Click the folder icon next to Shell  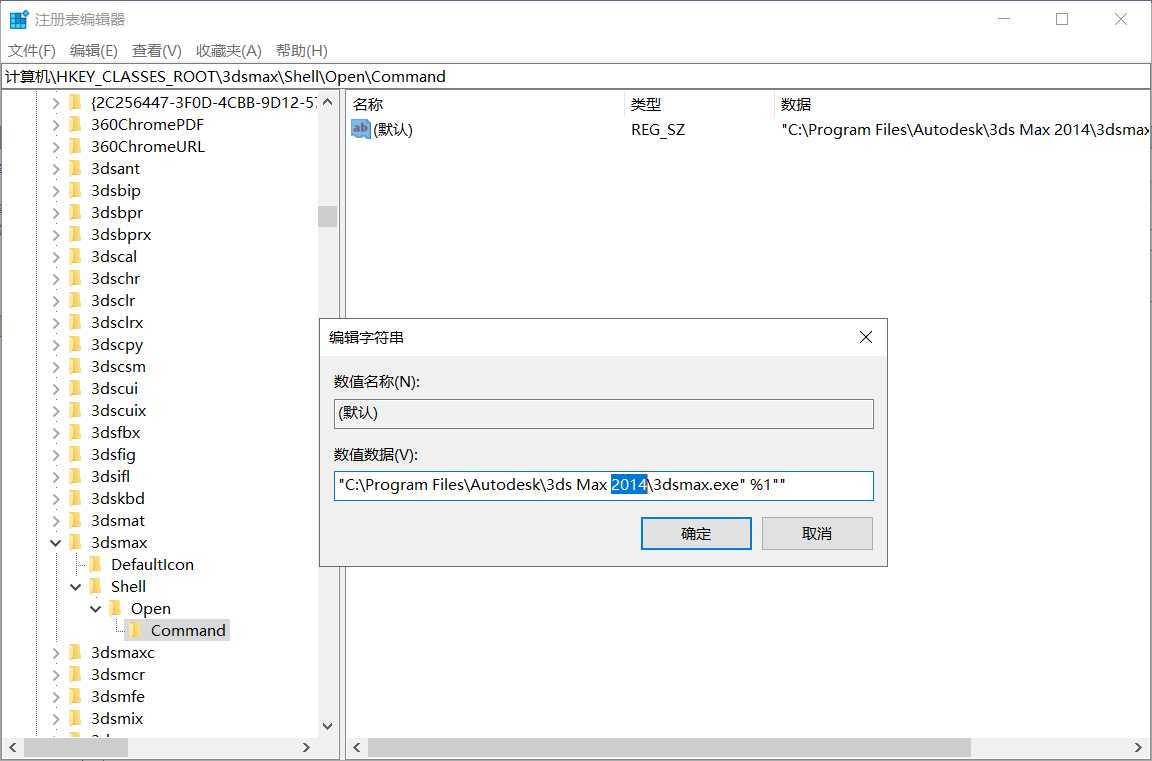click(x=95, y=587)
